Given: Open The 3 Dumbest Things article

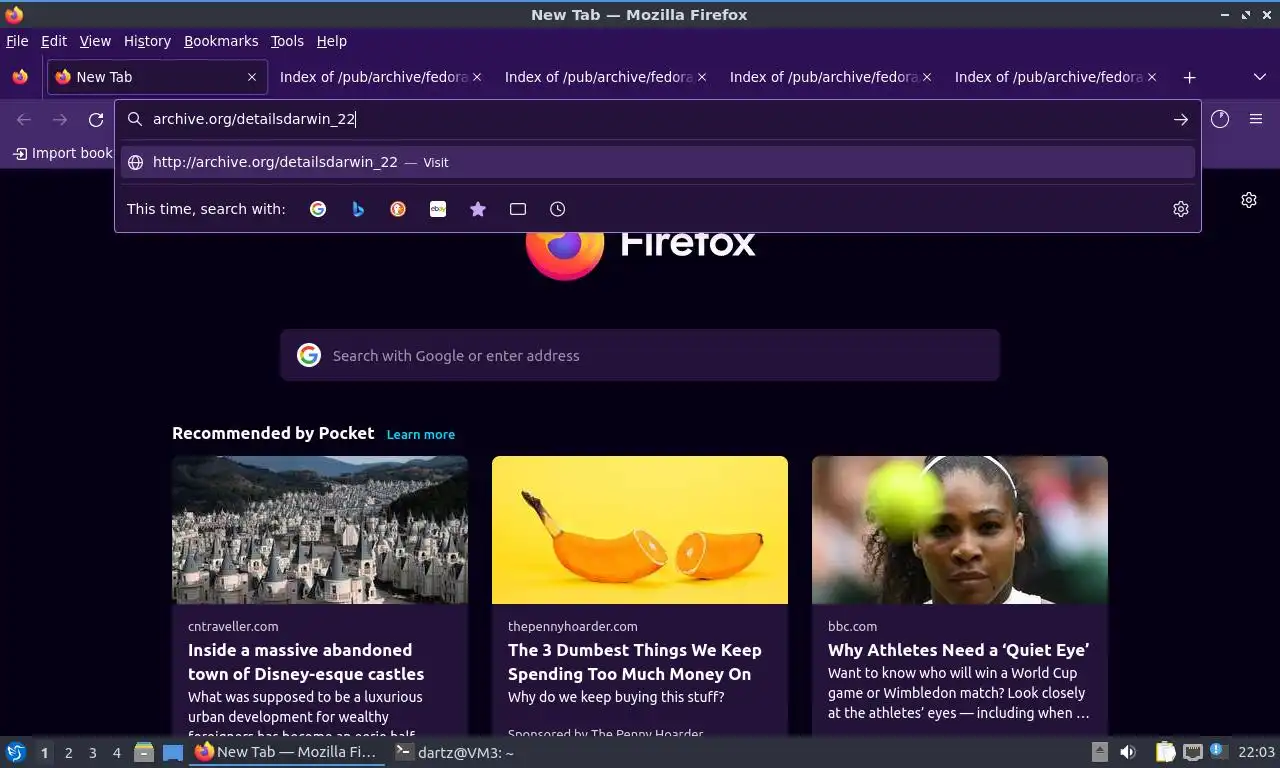Looking at the screenshot, I should tap(635, 662).
